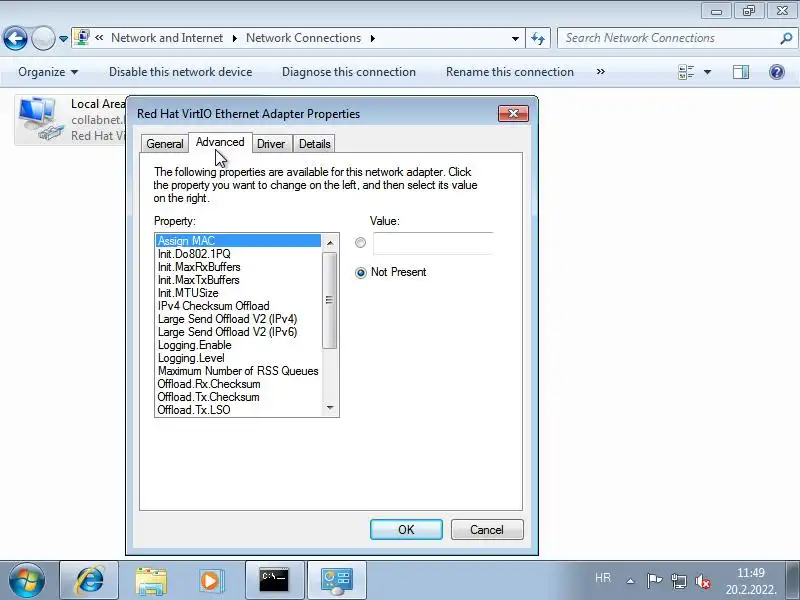Click the property list scroll up arrow
The height and width of the screenshot is (600, 800).
coord(330,243)
